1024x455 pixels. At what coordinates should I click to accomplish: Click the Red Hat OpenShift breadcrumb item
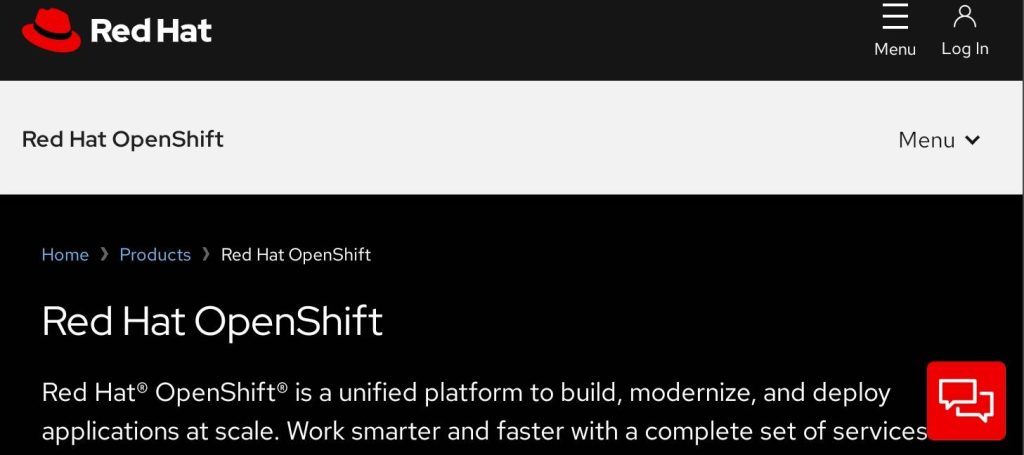[x=295, y=255]
